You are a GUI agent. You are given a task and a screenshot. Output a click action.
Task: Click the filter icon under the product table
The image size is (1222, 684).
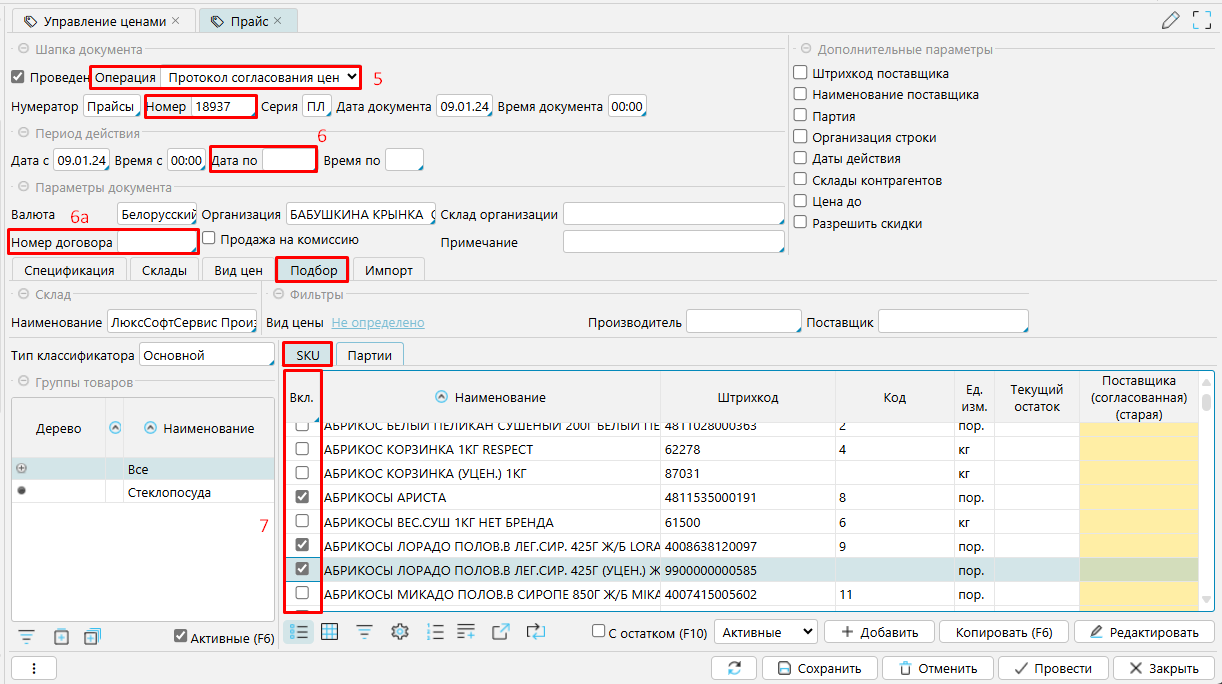[364, 631]
